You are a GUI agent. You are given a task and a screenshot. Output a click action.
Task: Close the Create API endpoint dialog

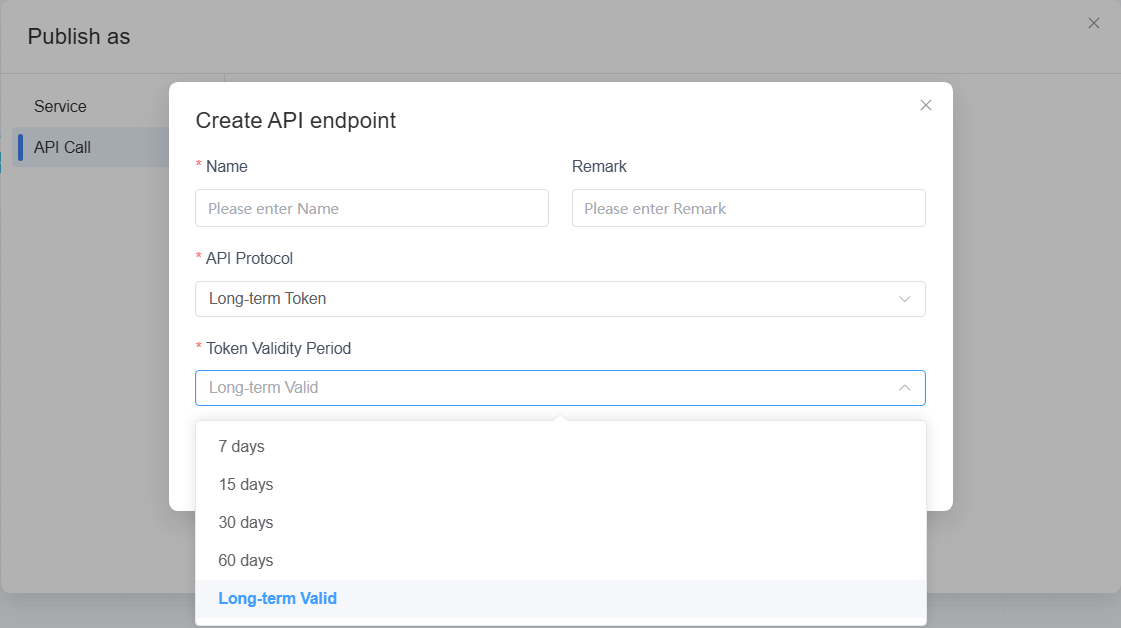[925, 105]
